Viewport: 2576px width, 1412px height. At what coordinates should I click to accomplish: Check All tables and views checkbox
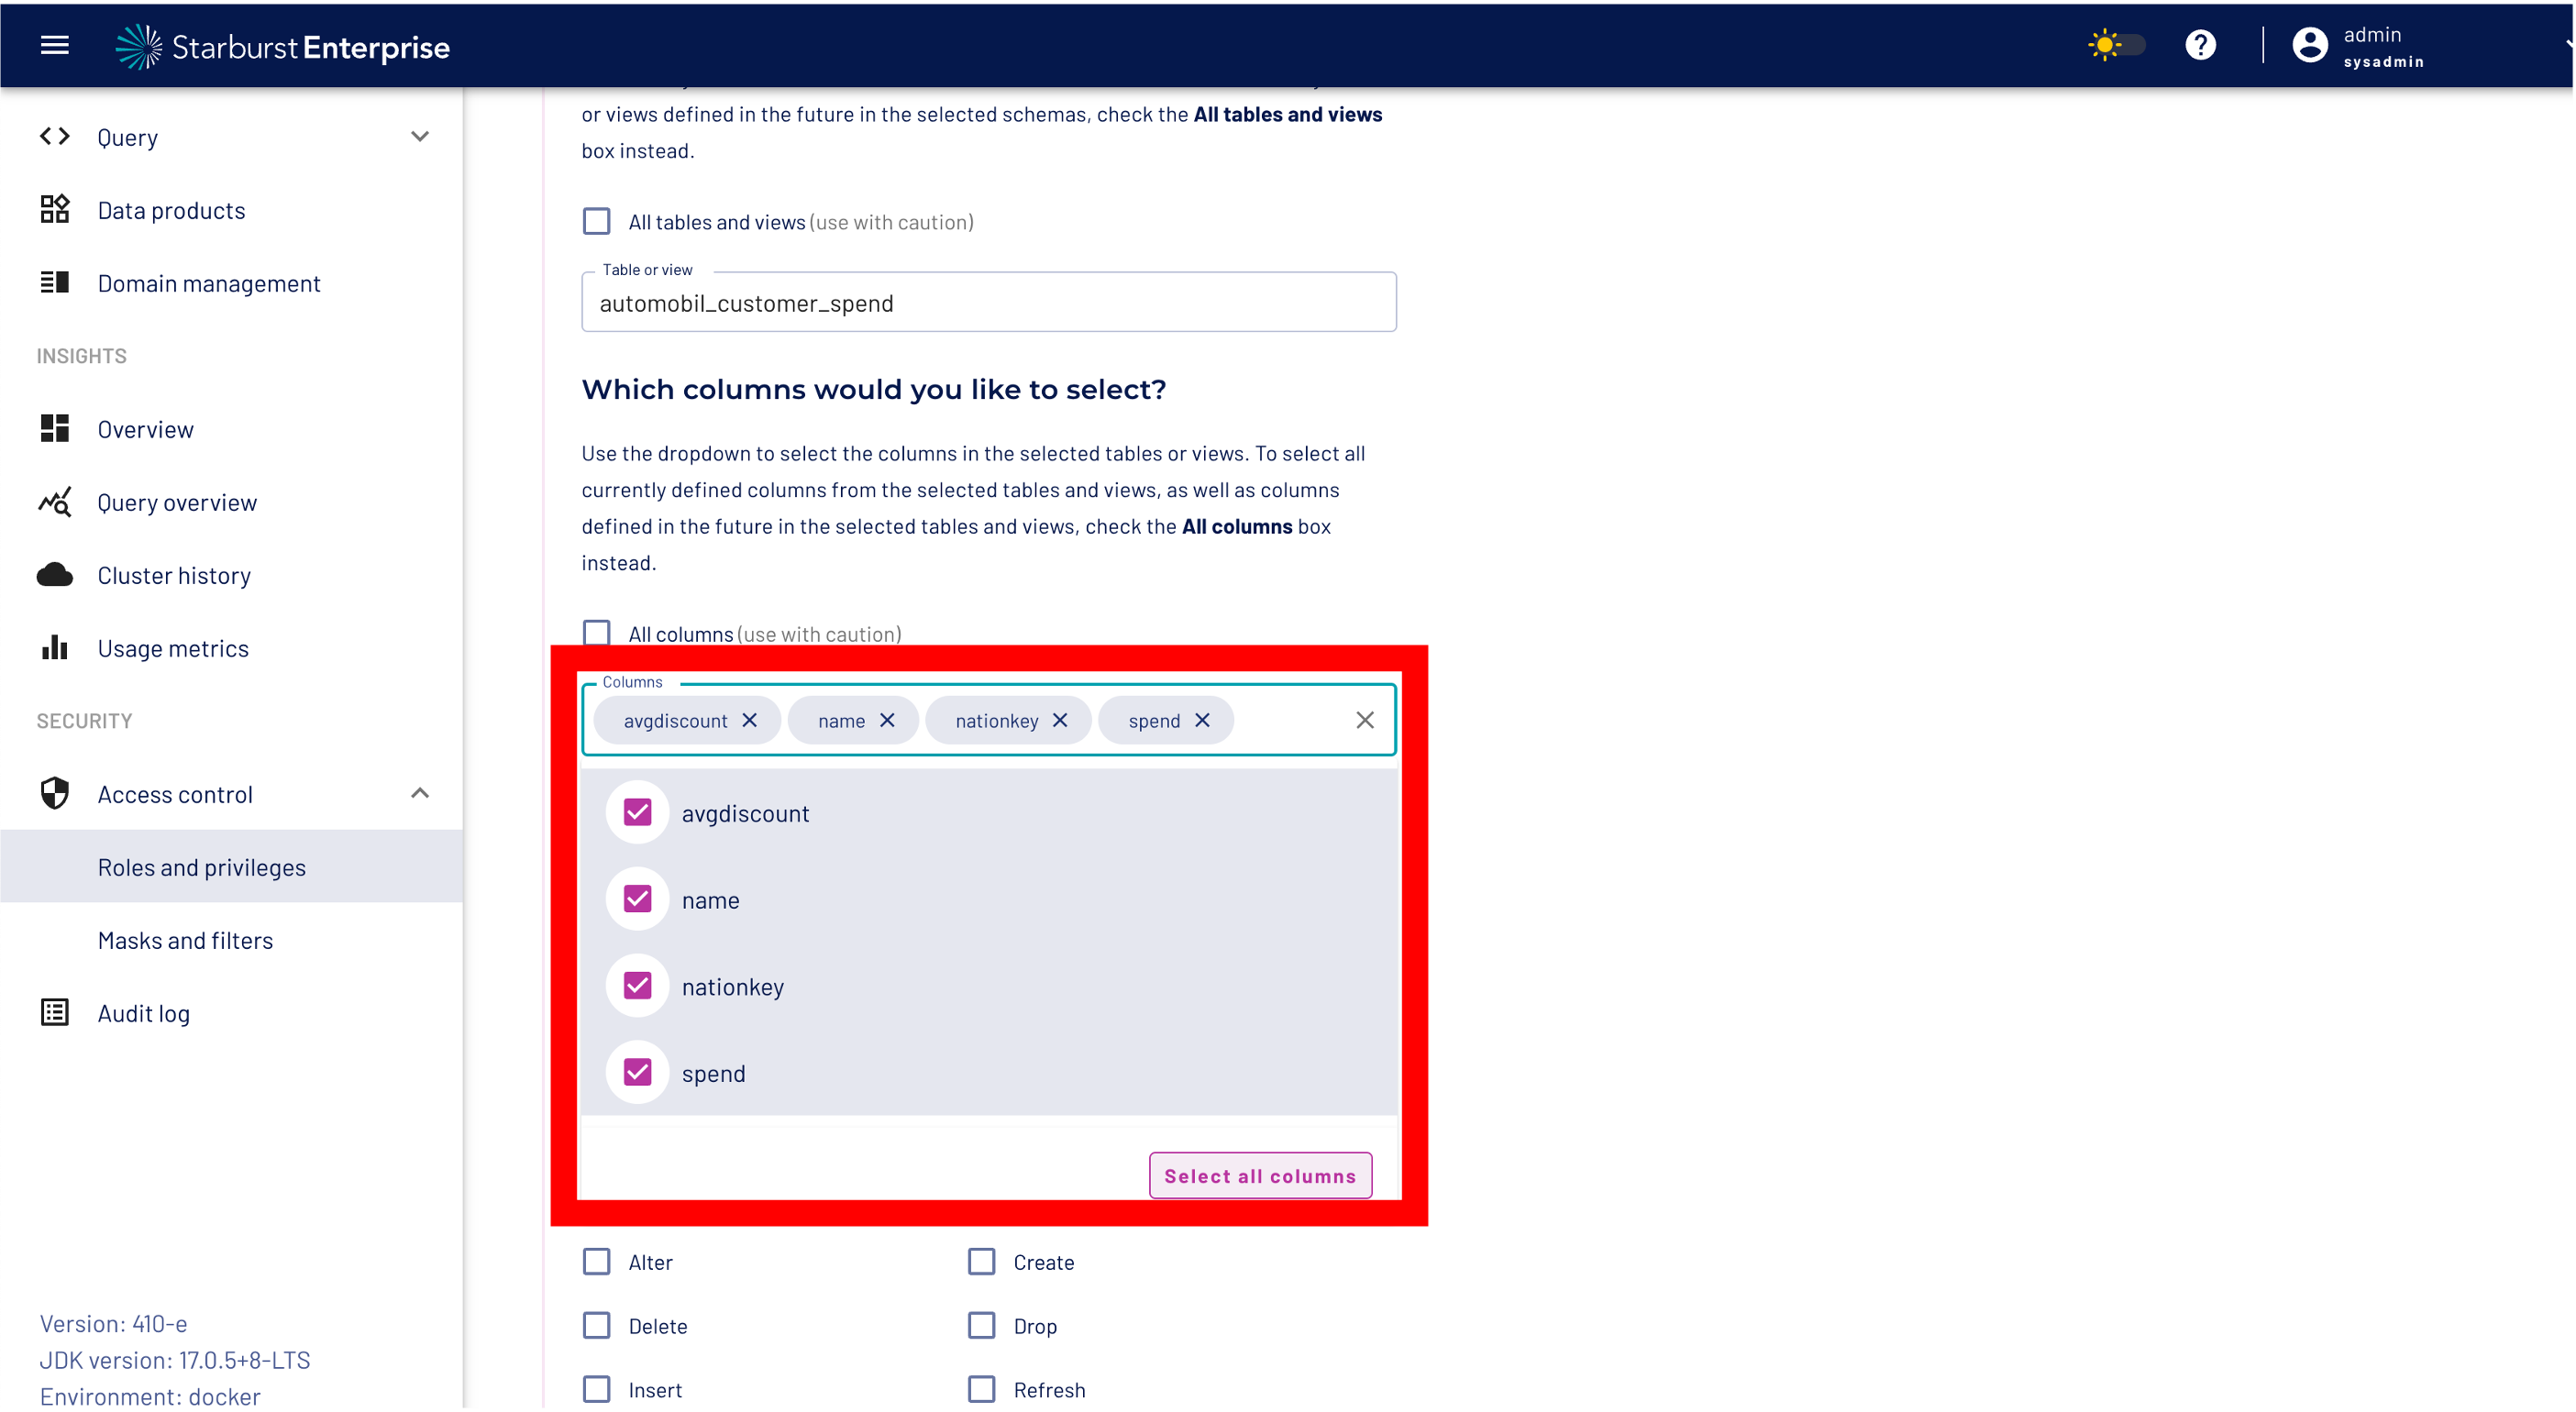(x=597, y=221)
